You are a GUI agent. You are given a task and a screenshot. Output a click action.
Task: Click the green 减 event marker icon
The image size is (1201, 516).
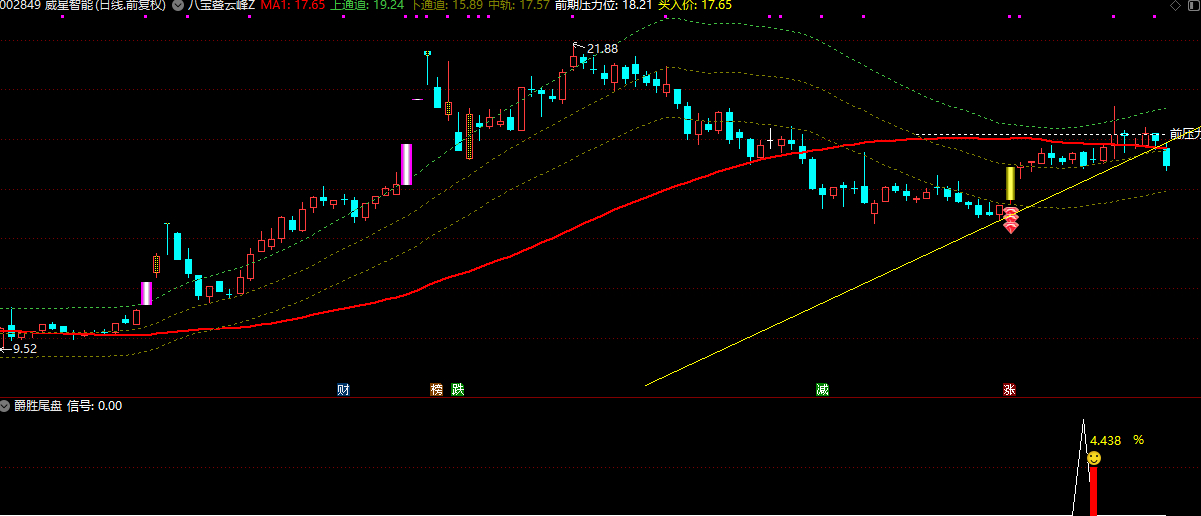point(822,389)
